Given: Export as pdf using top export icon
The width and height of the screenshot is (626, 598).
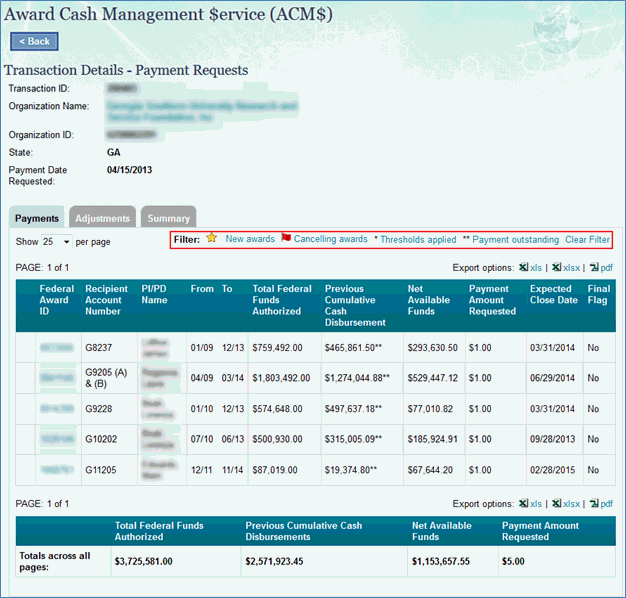Looking at the screenshot, I should pos(594,268).
